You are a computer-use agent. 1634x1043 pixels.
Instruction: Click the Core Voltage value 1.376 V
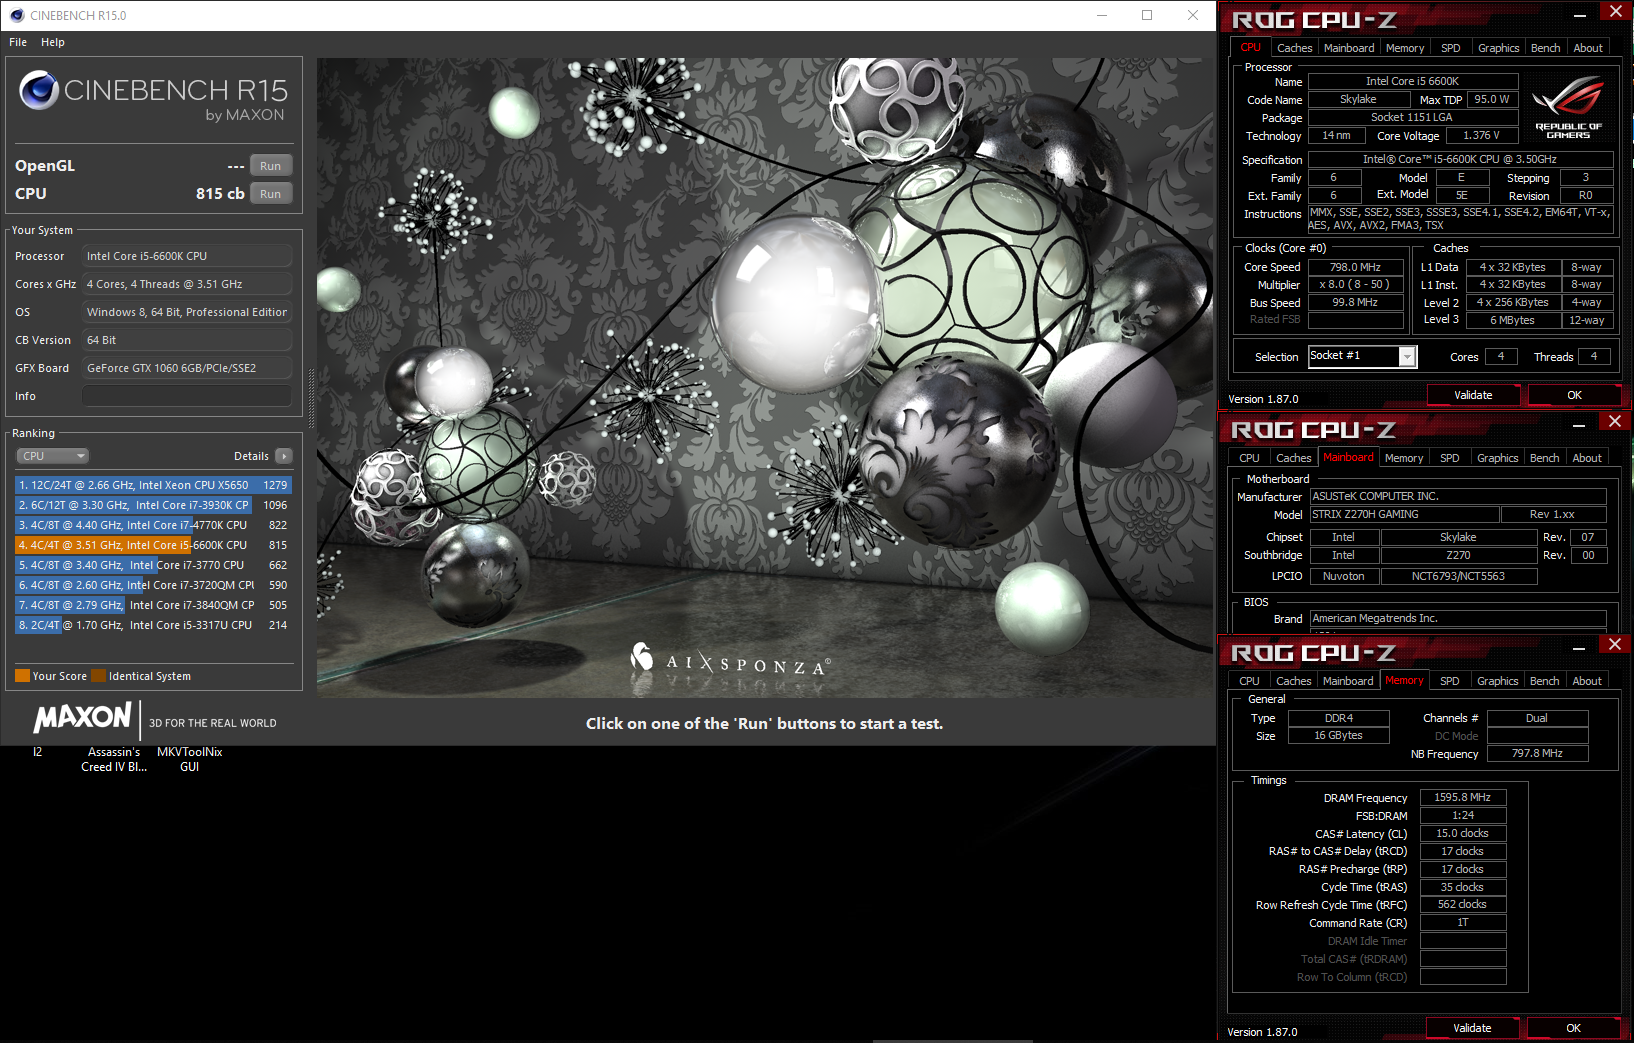click(1481, 135)
